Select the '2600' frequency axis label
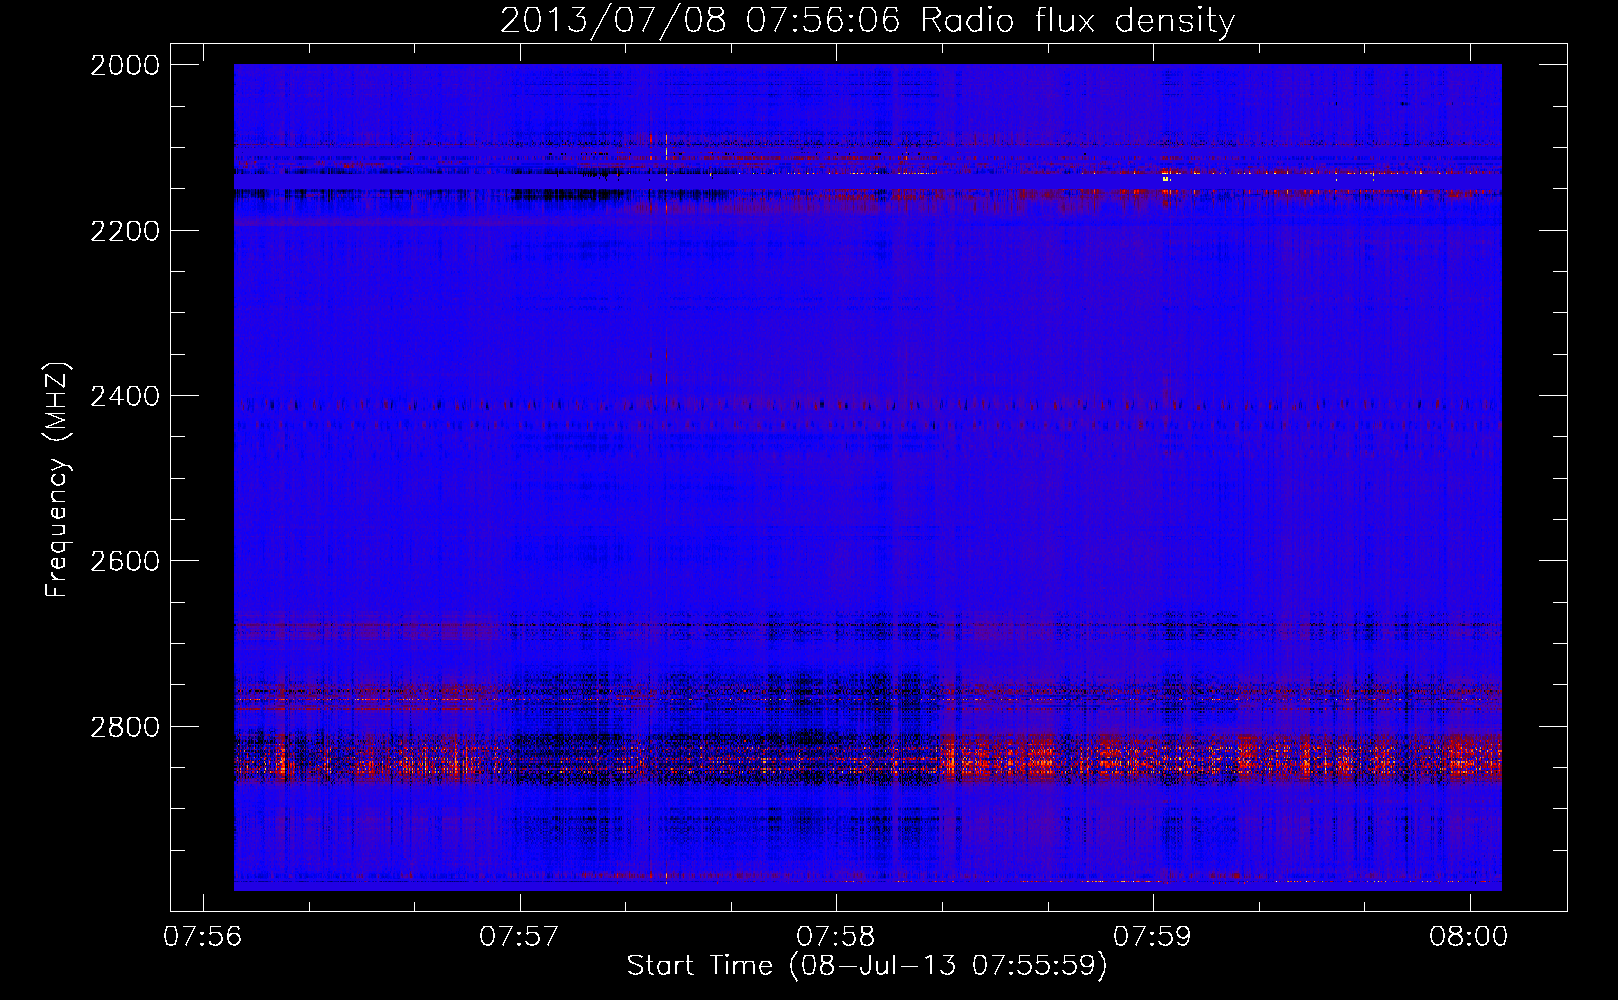 tap(125, 562)
